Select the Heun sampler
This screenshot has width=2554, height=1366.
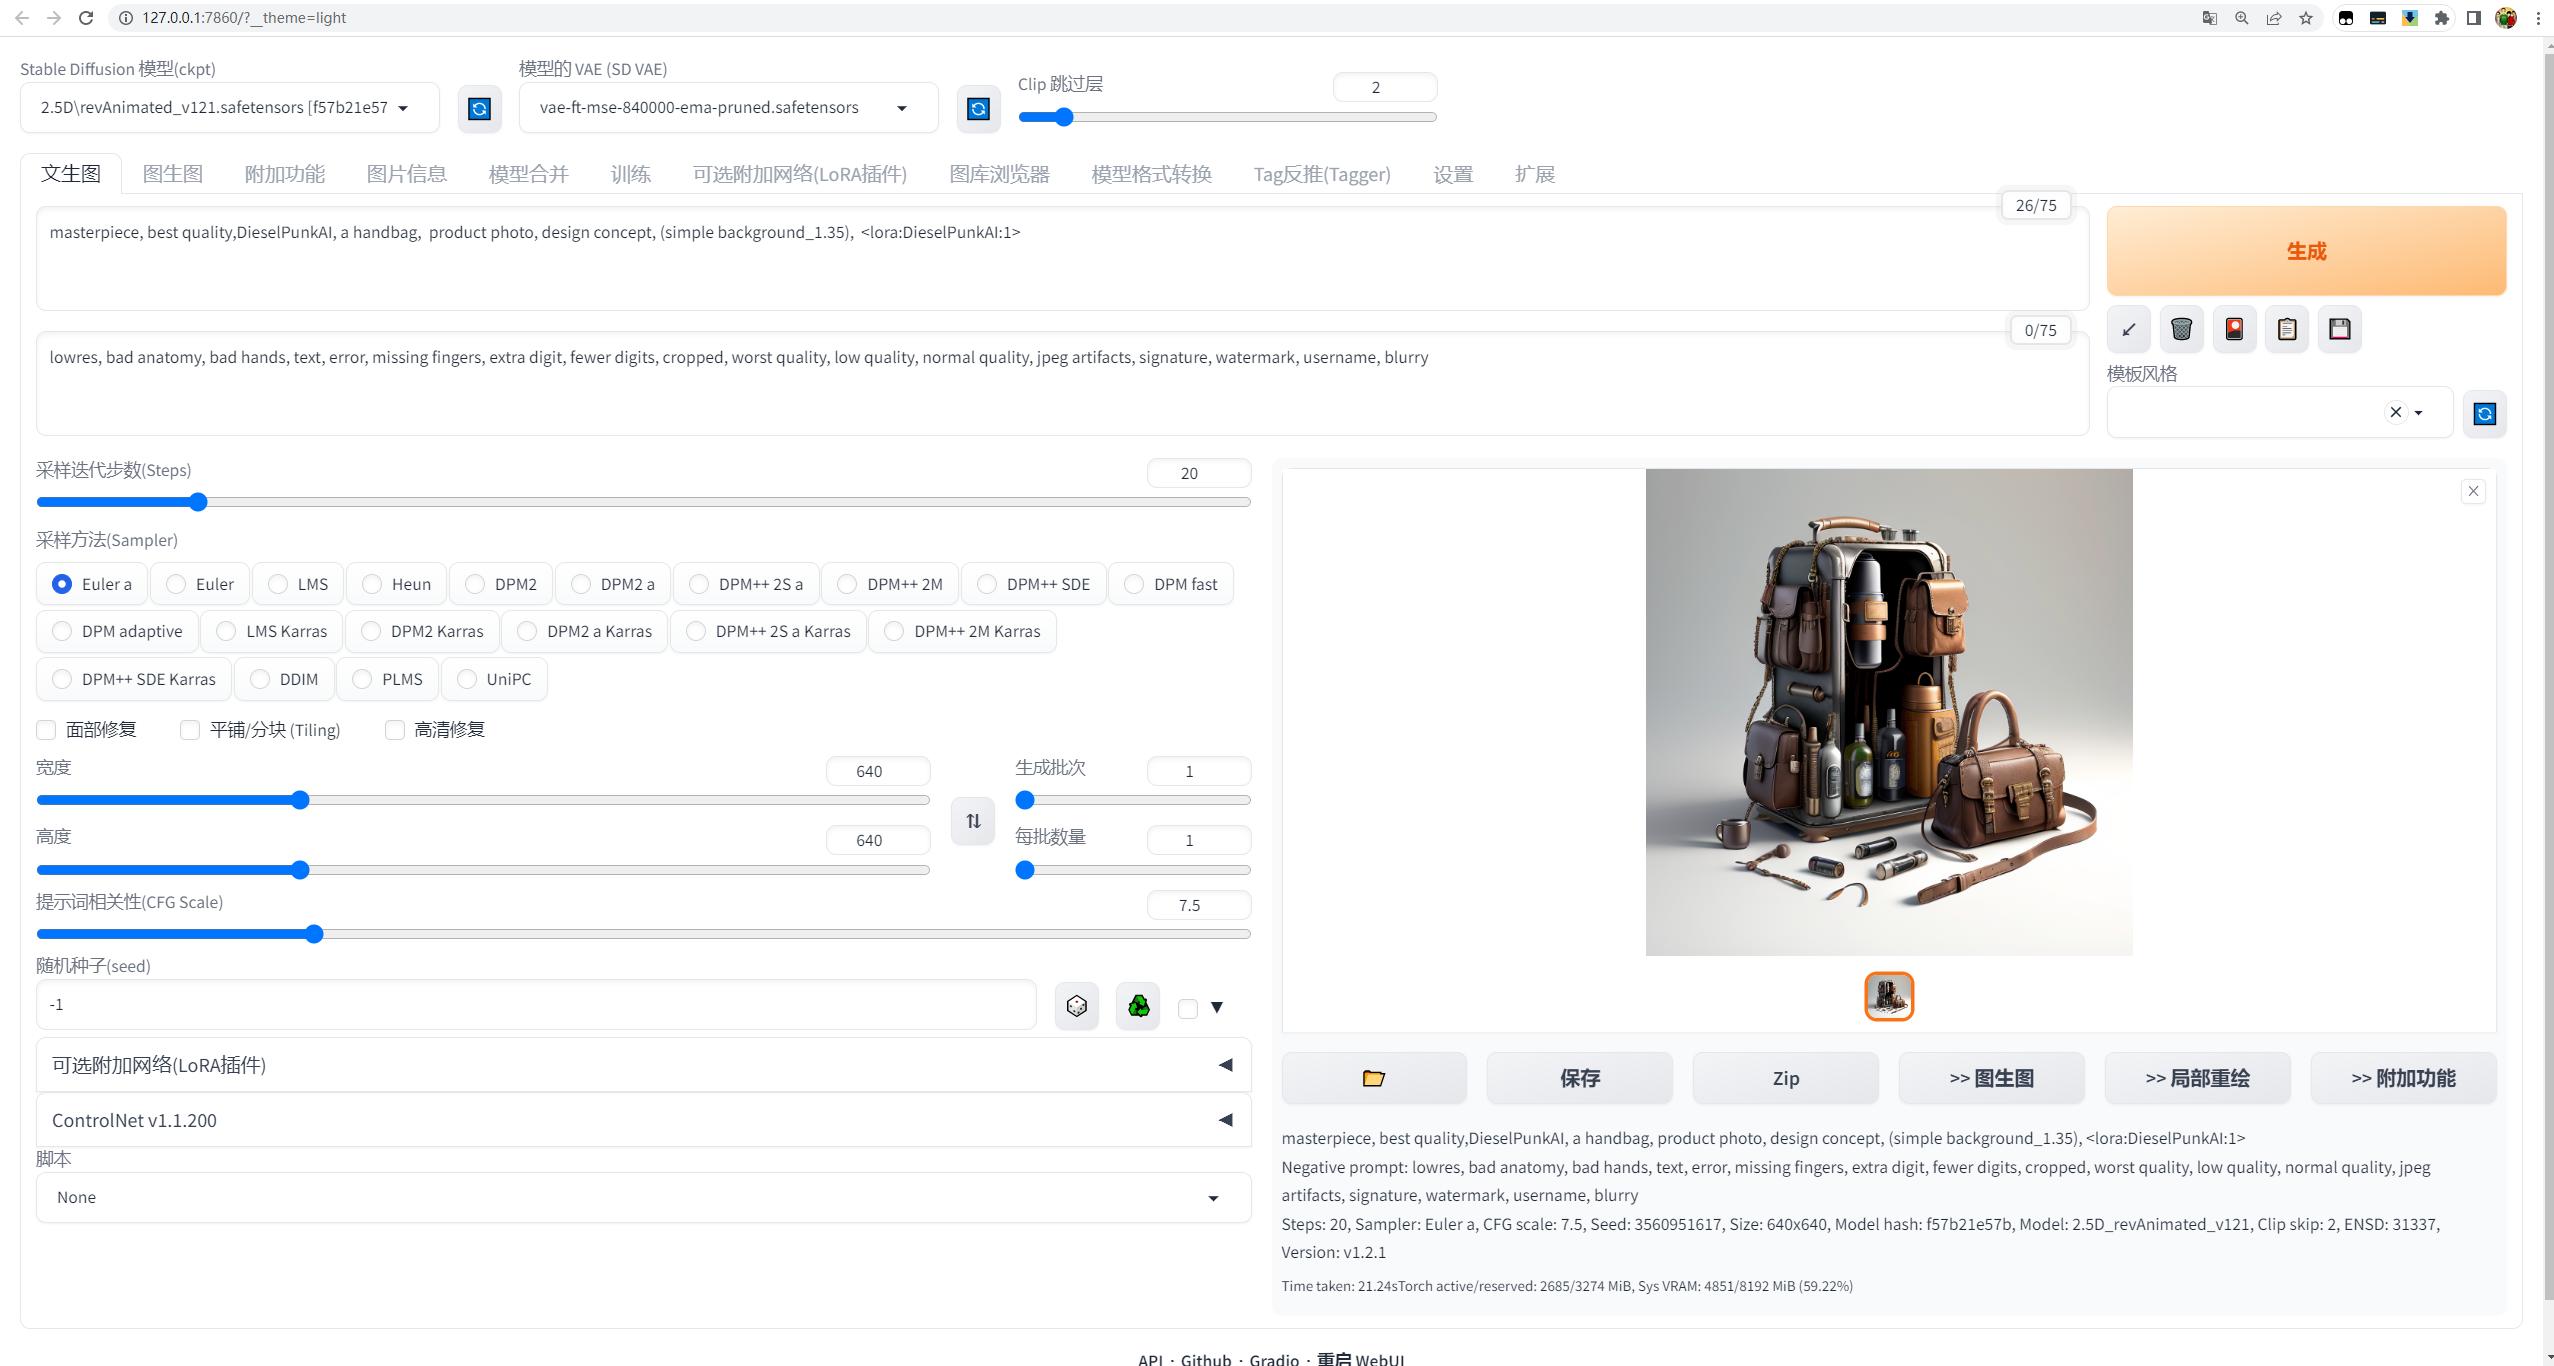click(x=396, y=584)
